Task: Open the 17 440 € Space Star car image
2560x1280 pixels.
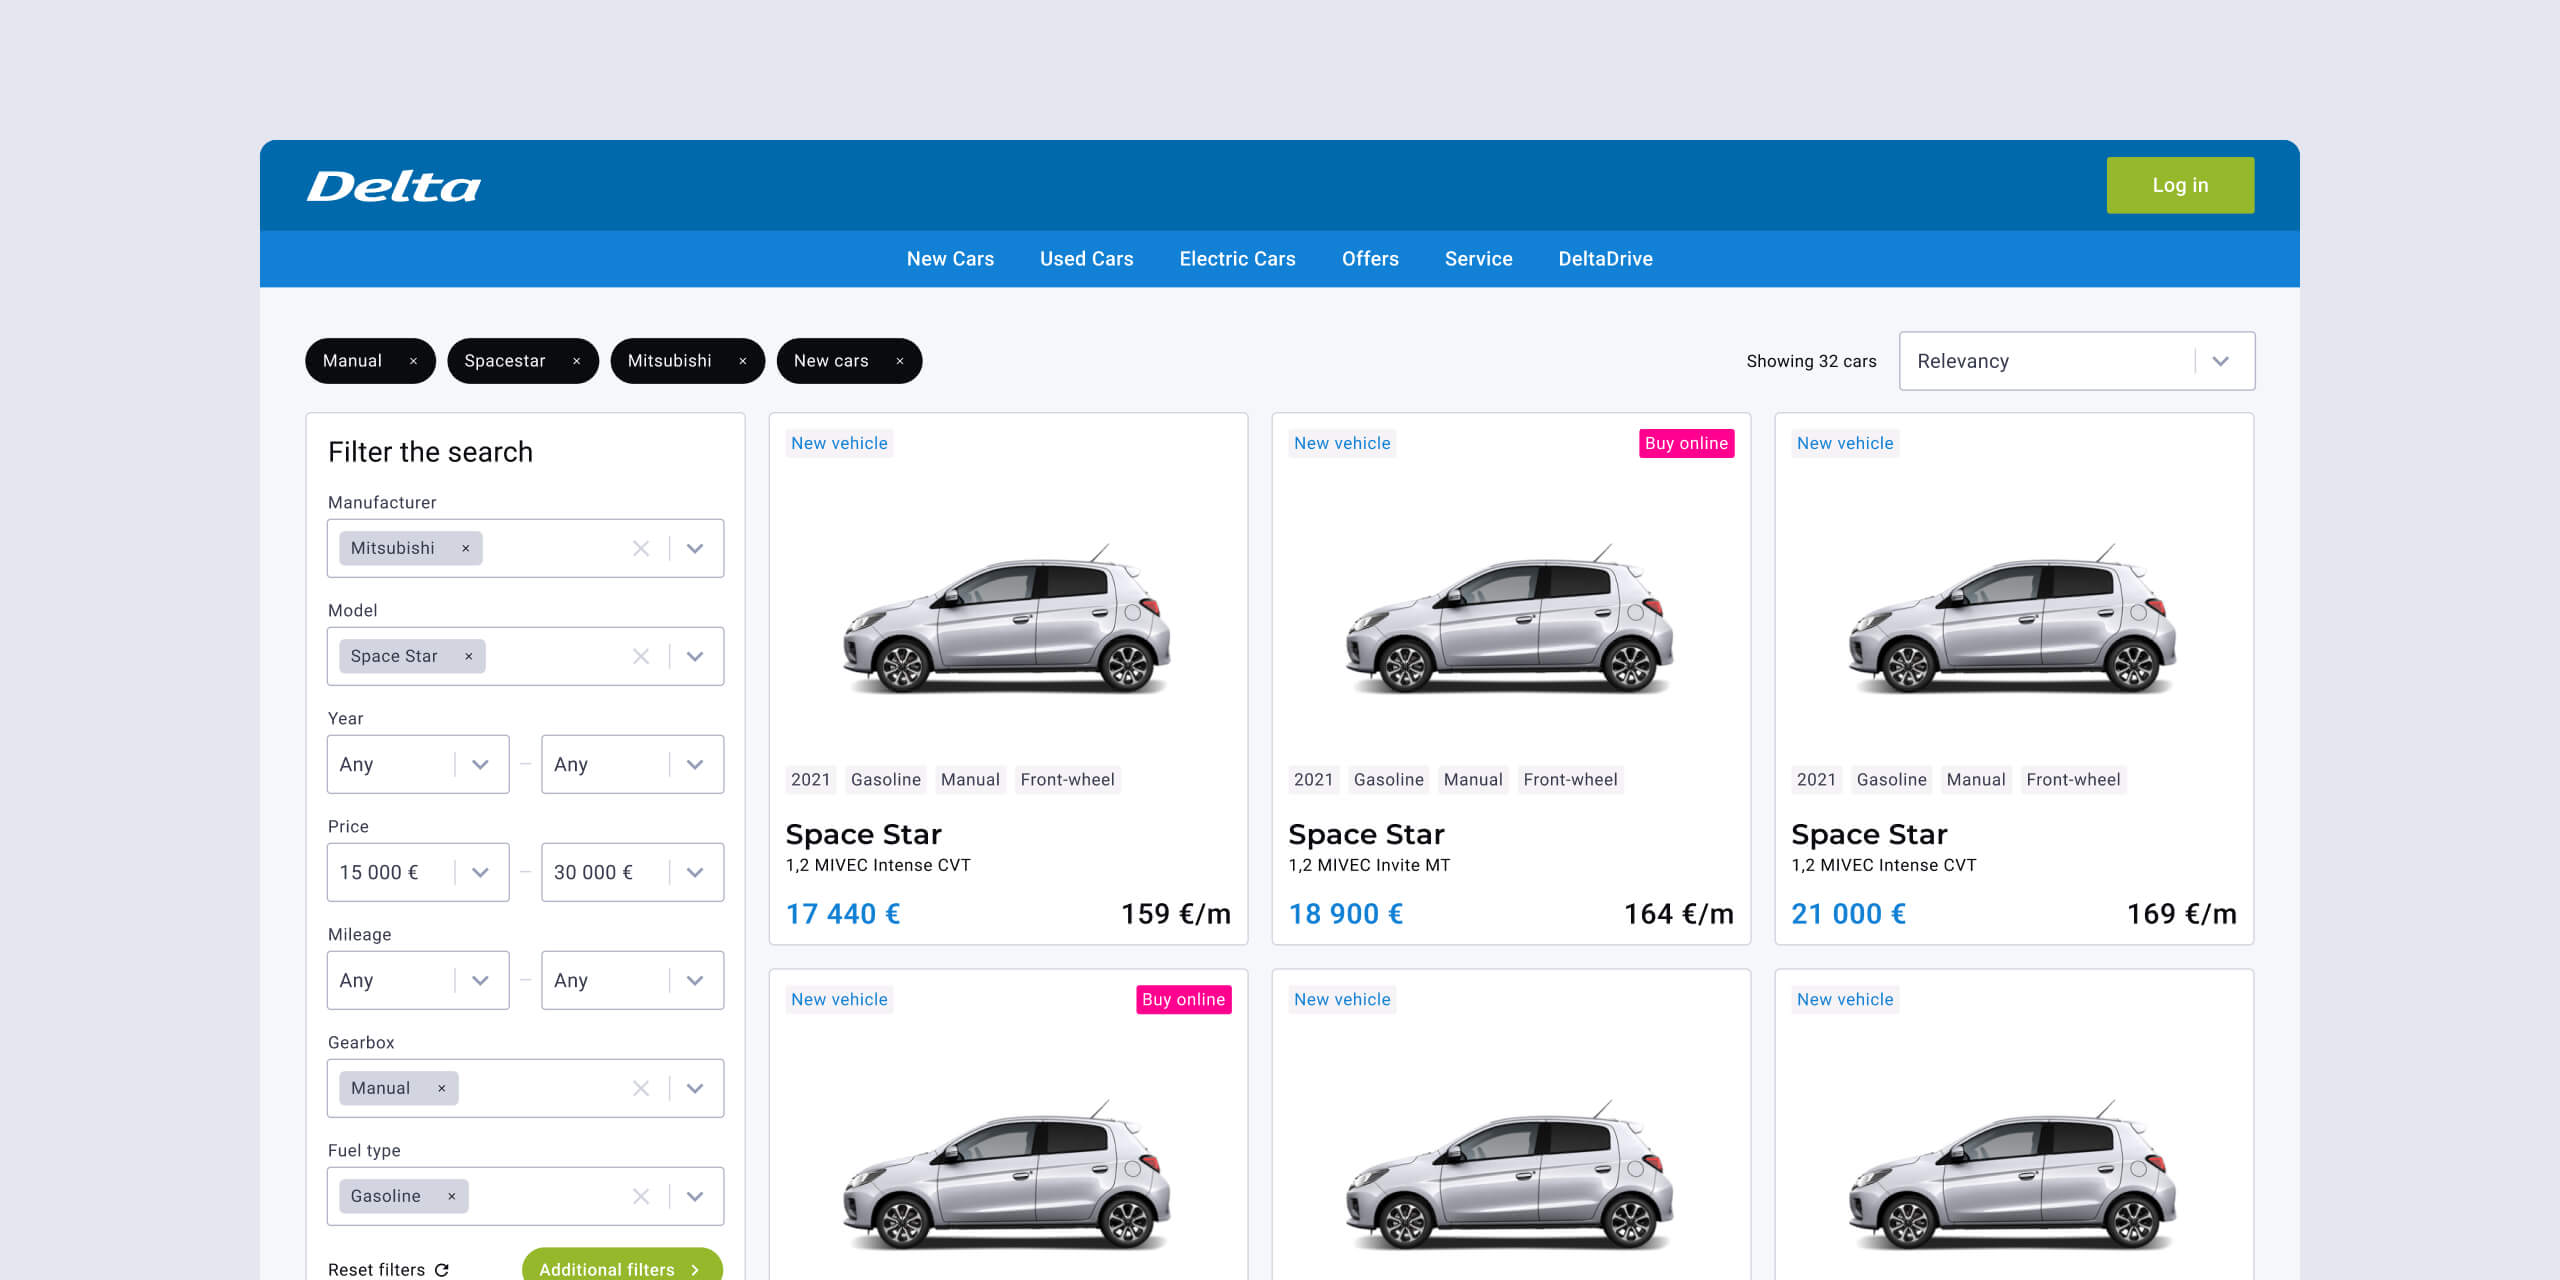Action: click(1008, 620)
